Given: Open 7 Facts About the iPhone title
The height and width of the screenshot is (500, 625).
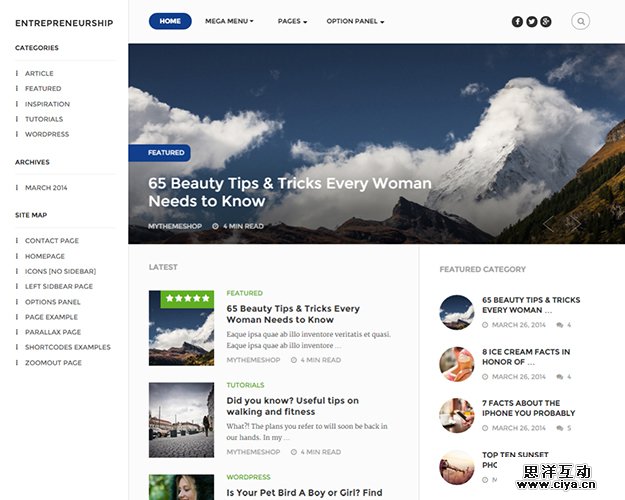Looking at the screenshot, I should [529, 408].
